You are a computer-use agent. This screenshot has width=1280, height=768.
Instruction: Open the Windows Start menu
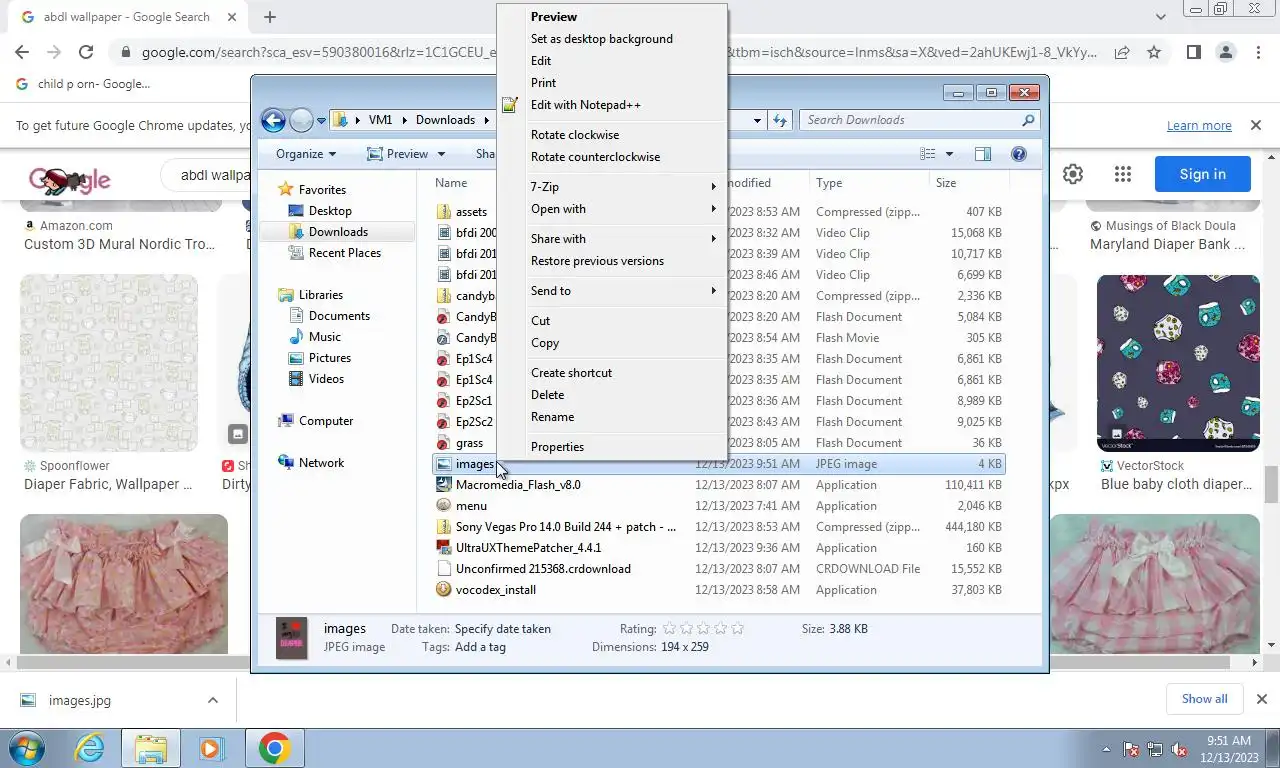(26, 748)
